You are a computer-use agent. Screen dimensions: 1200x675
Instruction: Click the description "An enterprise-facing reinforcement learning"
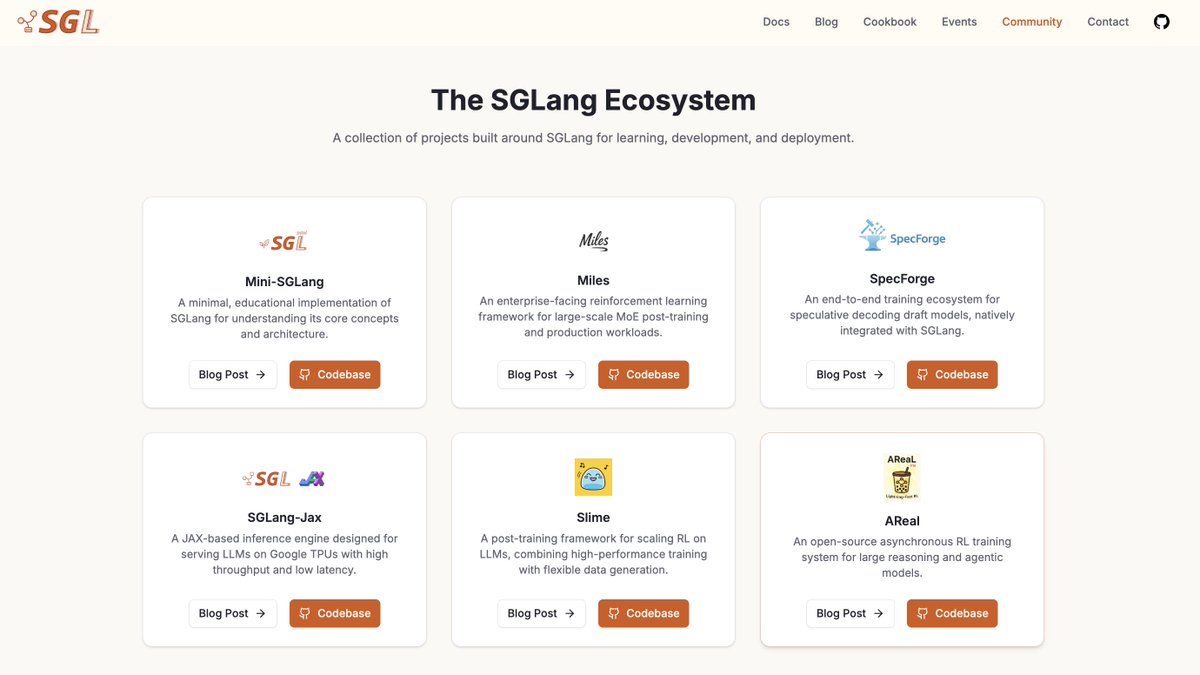click(593, 316)
